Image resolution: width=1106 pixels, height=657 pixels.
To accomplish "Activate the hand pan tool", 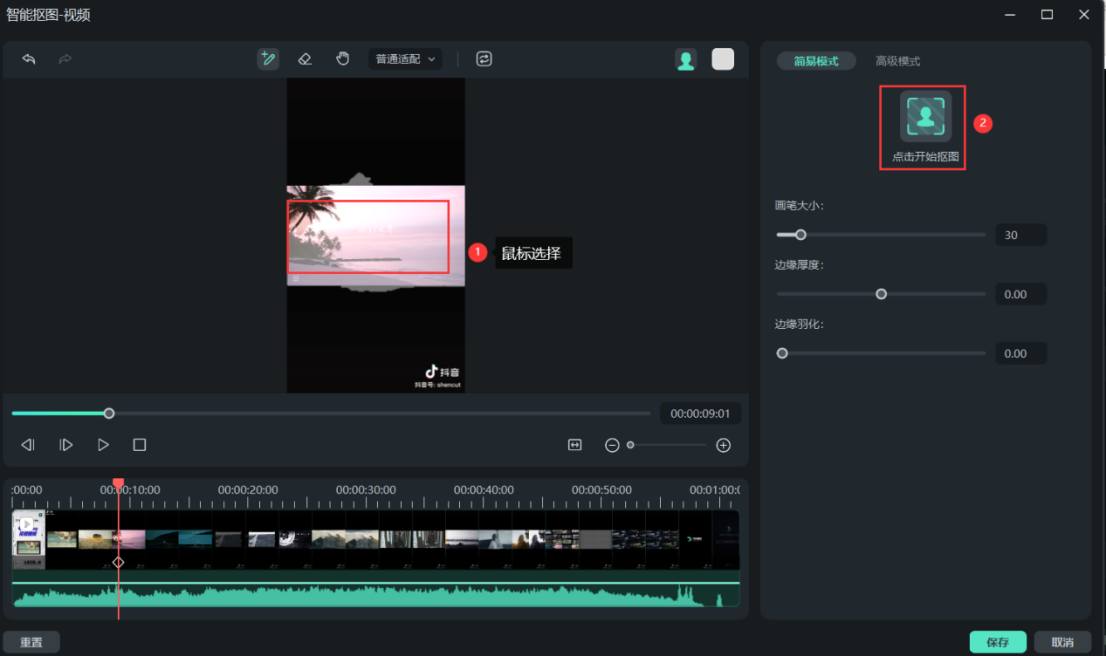I will coord(343,59).
